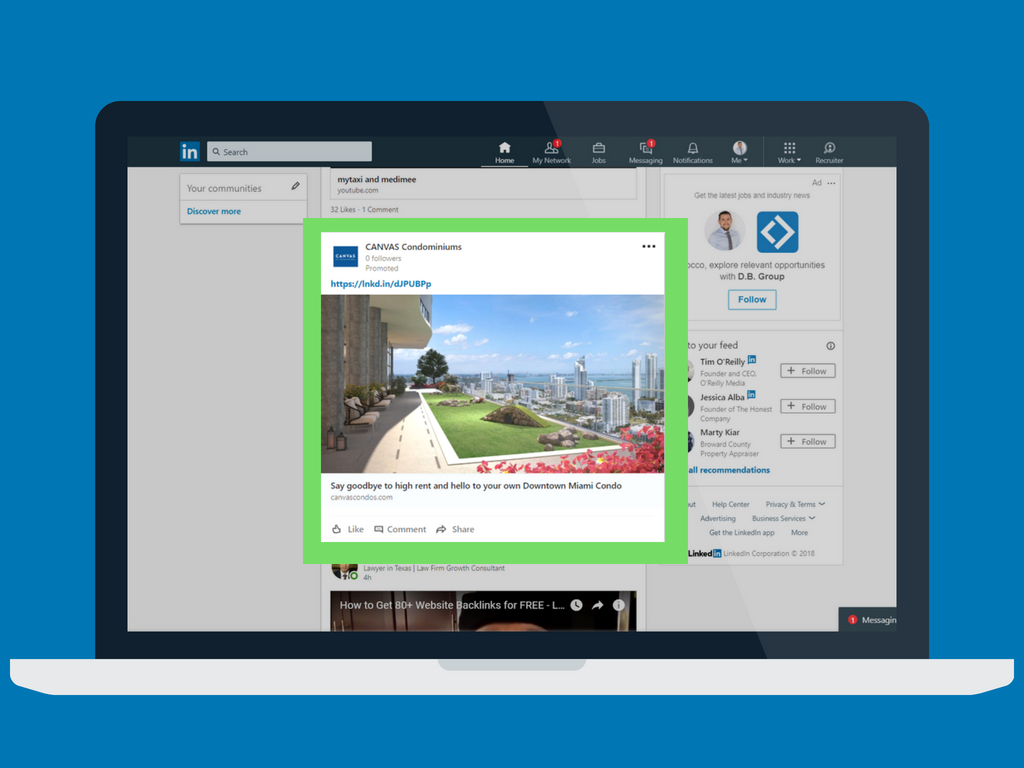Follow Marty Kiar
1024x768 pixels.
click(x=808, y=441)
